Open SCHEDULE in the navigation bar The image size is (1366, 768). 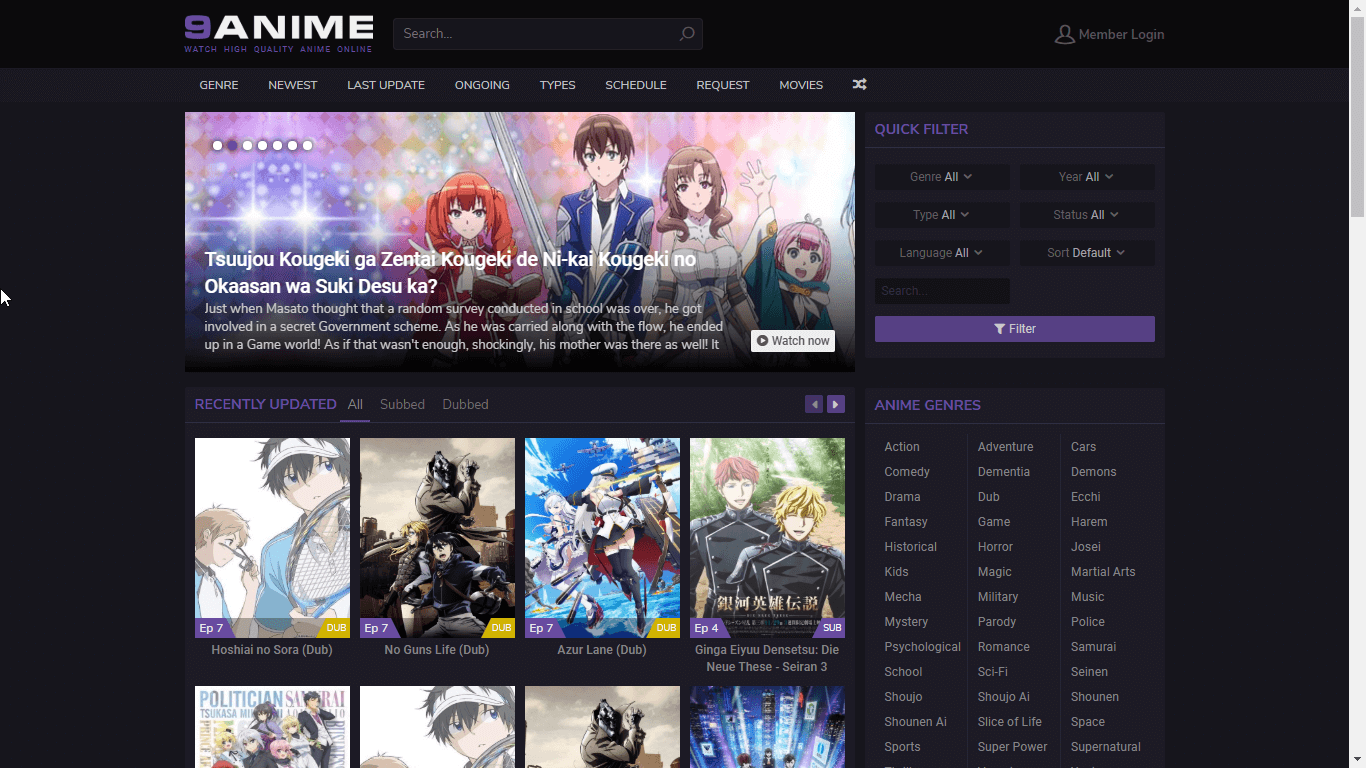pyautogui.click(x=636, y=85)
